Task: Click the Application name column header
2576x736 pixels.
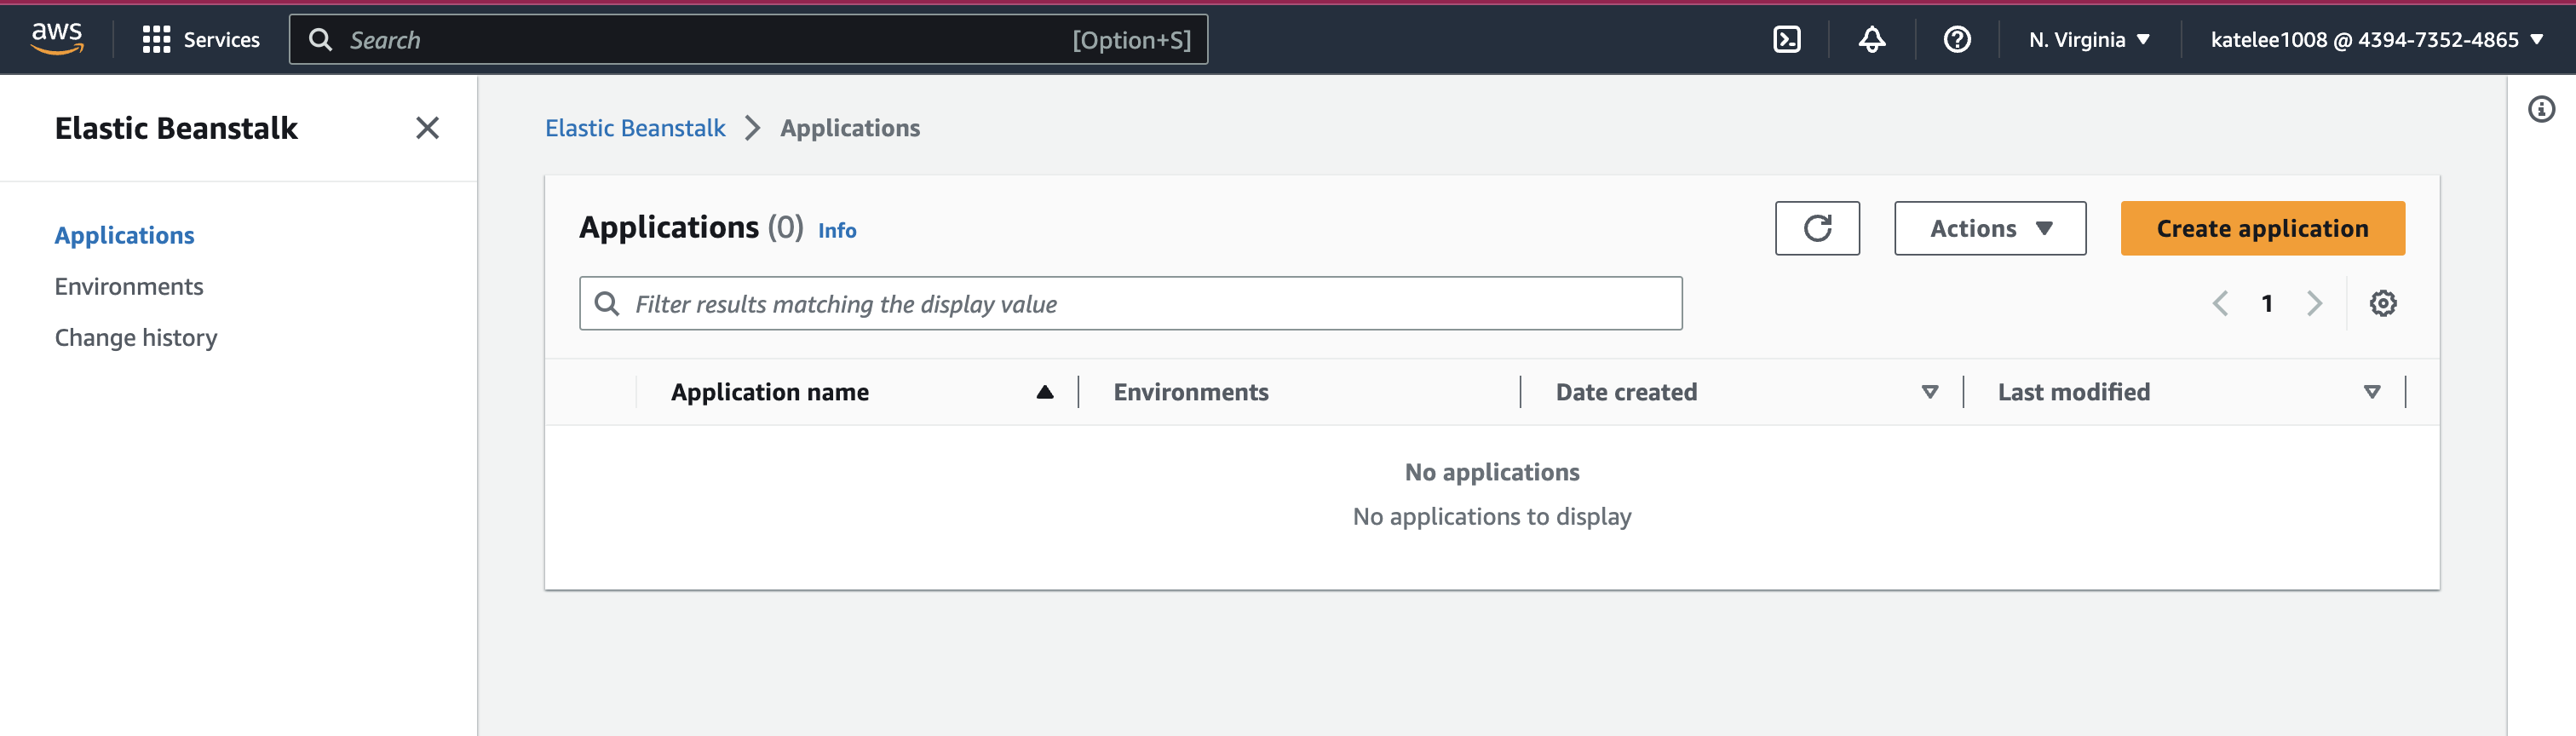Action: pos(770,392)
